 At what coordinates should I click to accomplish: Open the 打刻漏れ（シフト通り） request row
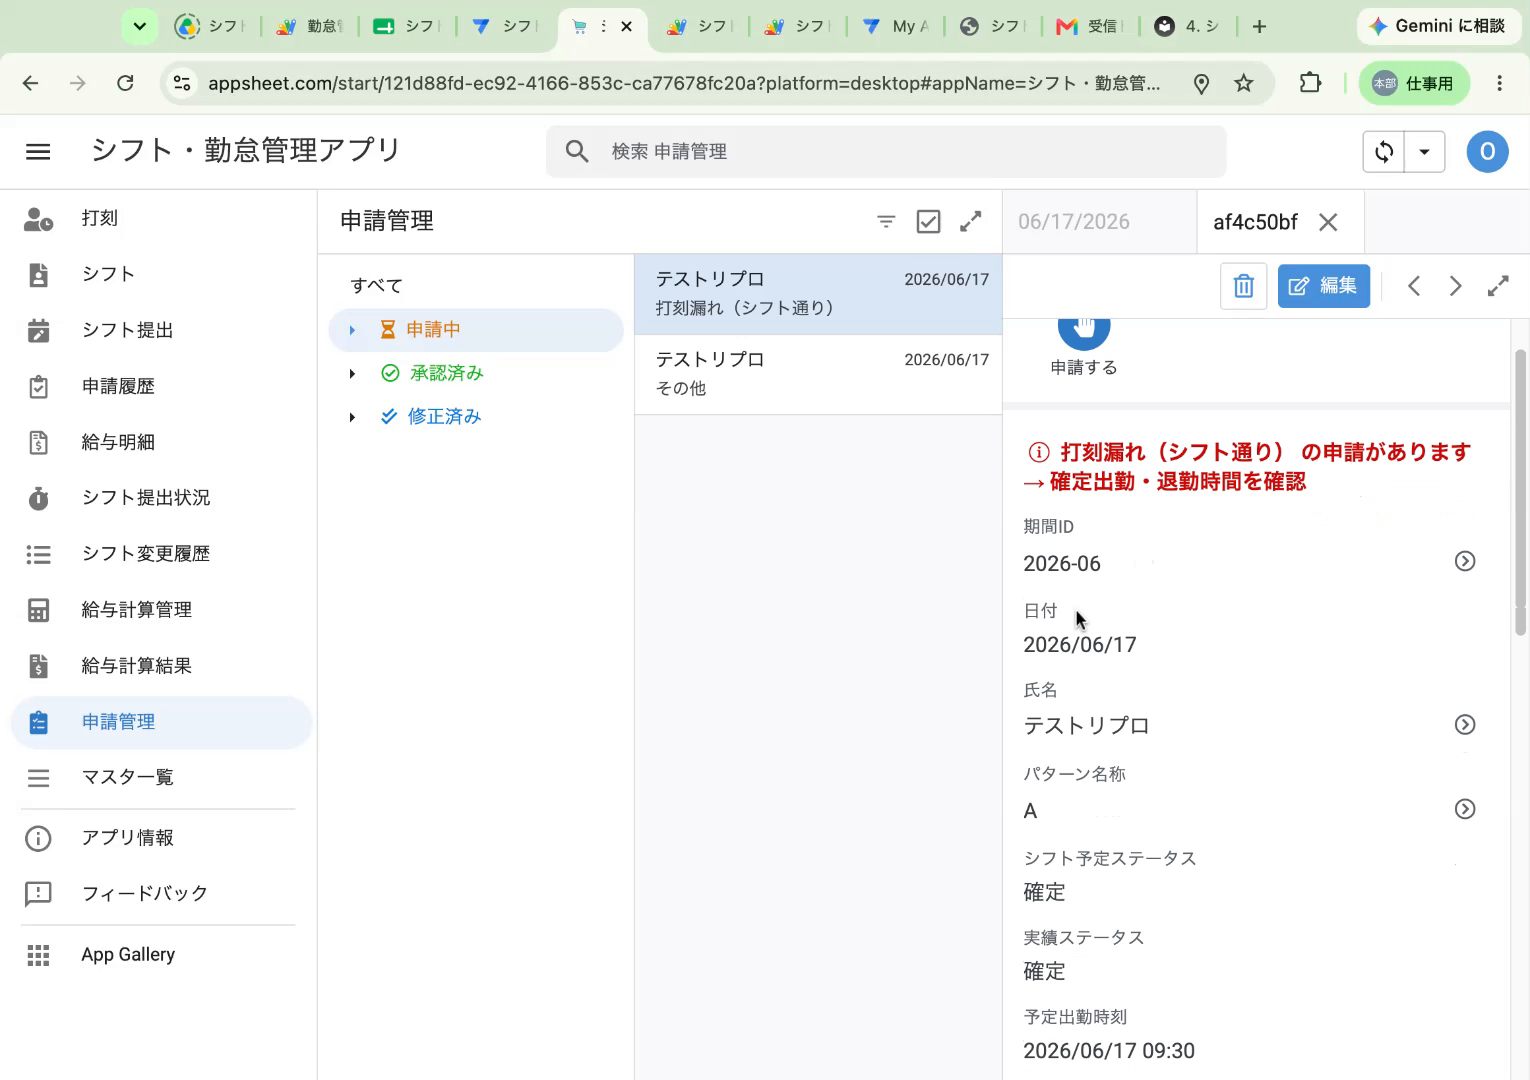pos(818,294)
